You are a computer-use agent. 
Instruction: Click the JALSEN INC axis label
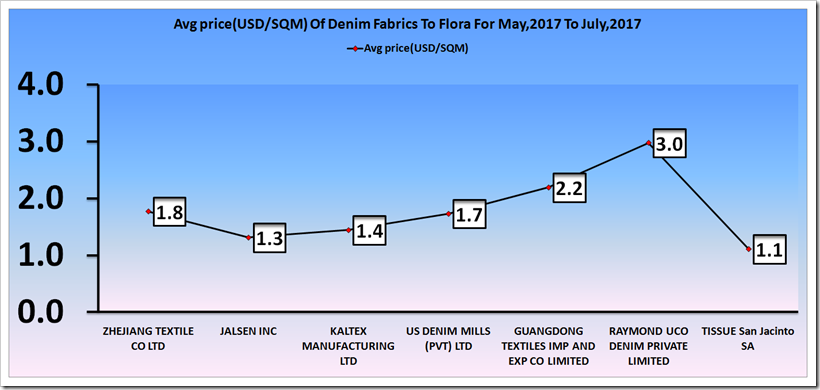[x=248, y=331]
